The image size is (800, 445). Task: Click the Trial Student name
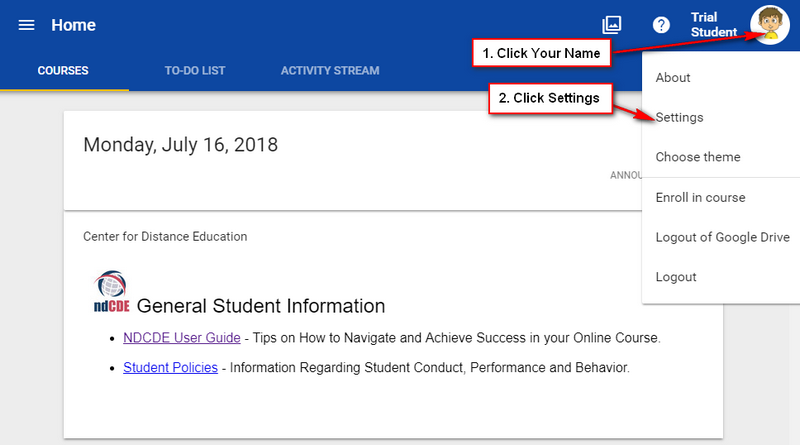[x=711, y=25]
